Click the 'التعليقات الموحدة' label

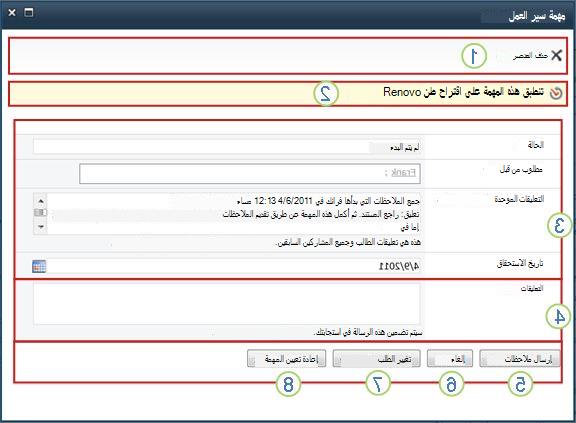pyautogui.click(x=519, y=199)
